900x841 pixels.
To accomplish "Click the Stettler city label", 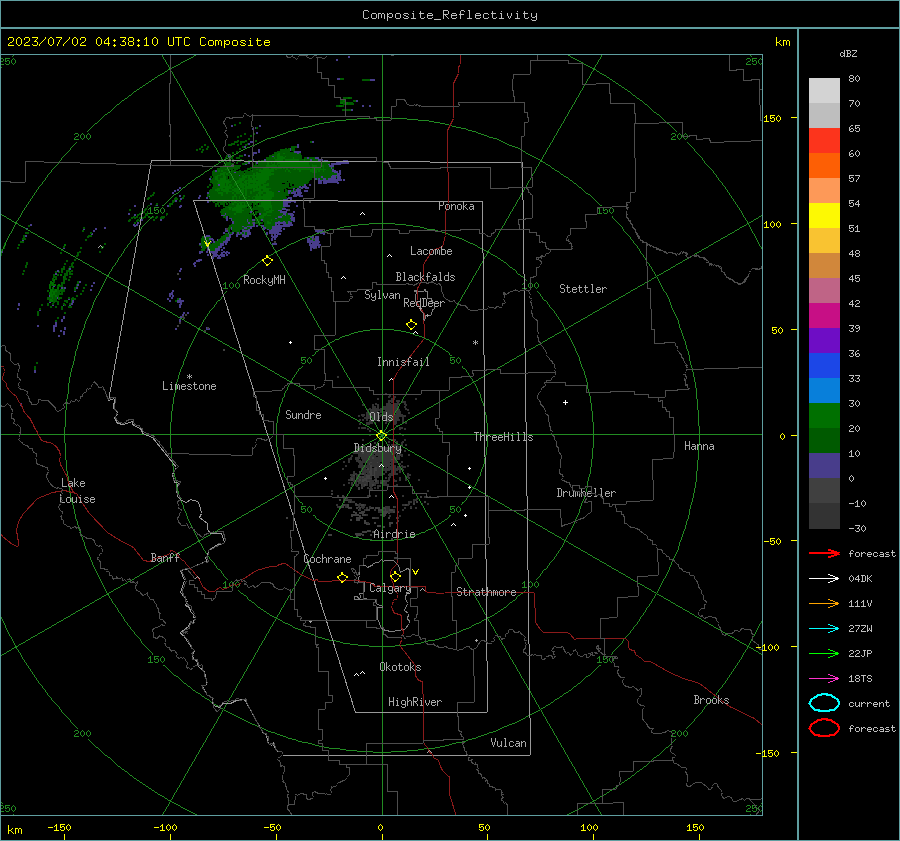I will pyautogui.click(x=583, y=289).
